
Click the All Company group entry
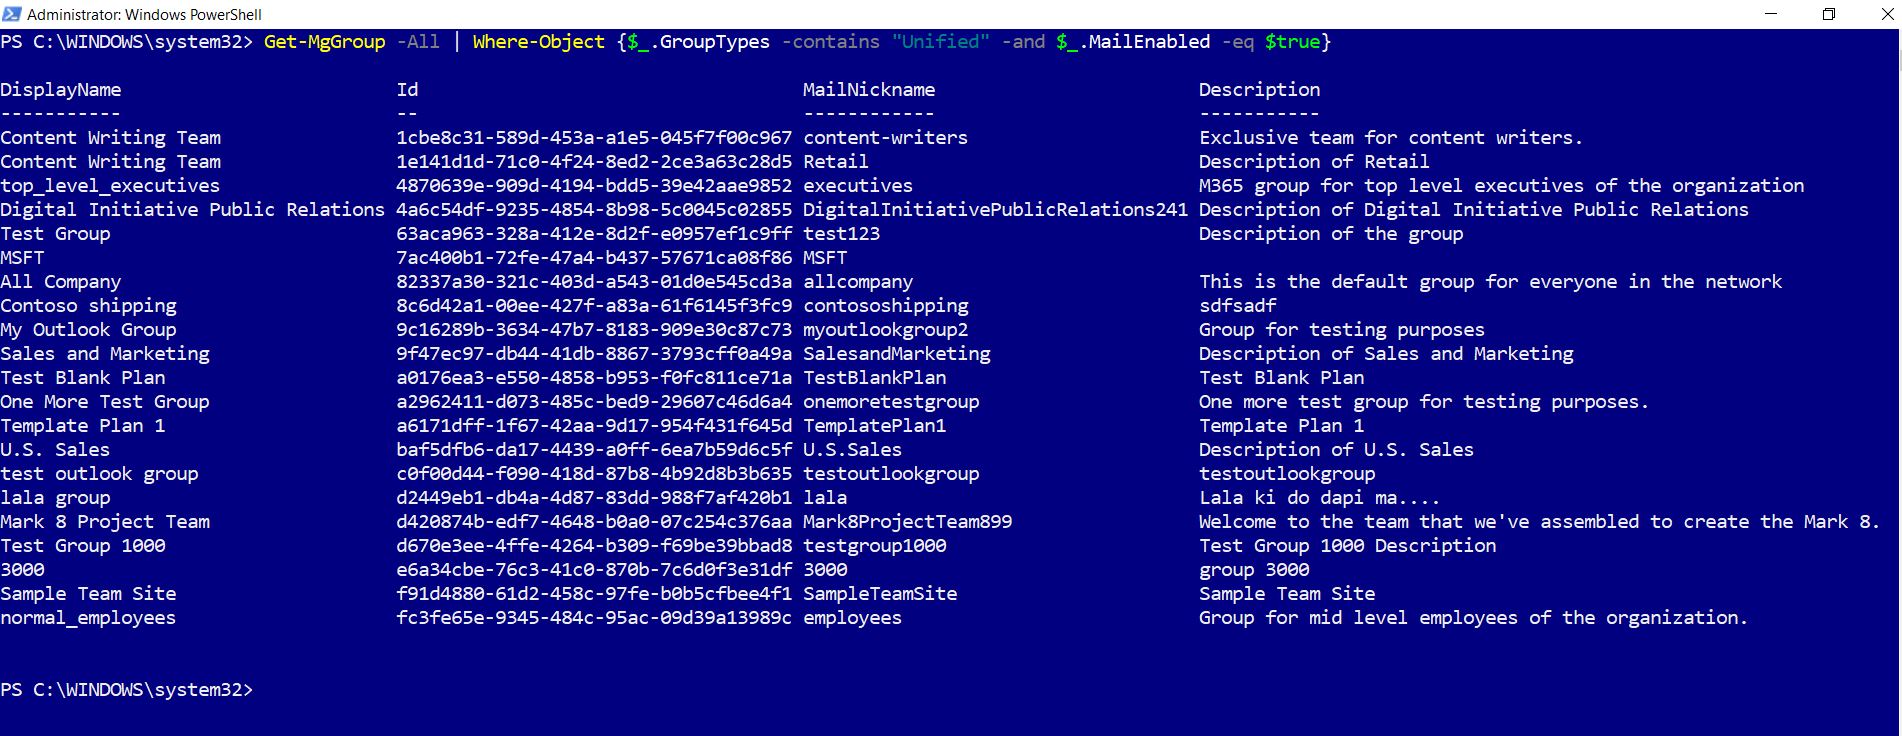pos(61,281)
